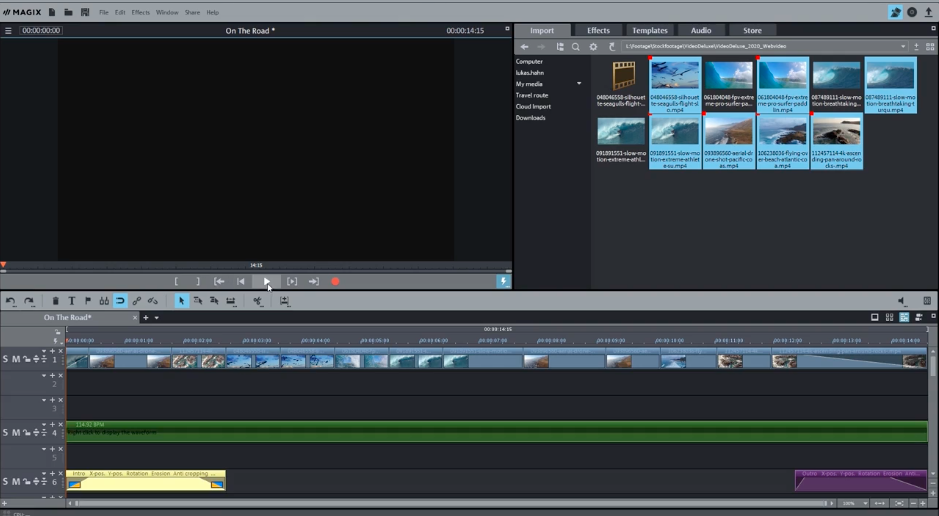Start playback with the Play button
Screen dimensions: 939x516
pyautogui.click(x=266, y=282)
